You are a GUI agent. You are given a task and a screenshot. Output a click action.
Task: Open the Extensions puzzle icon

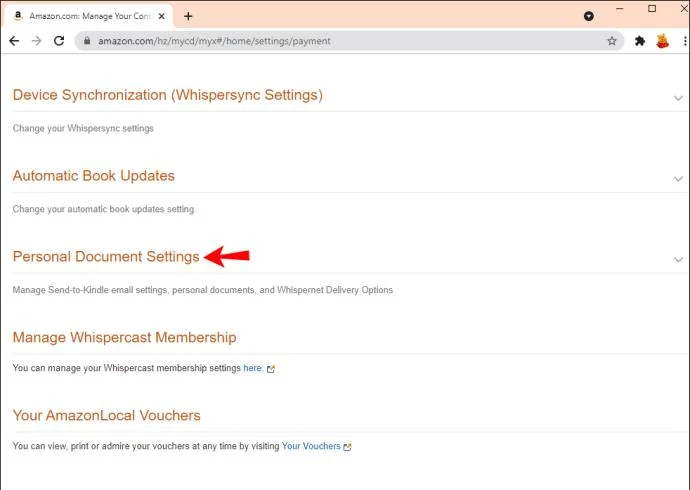(640, 41)
